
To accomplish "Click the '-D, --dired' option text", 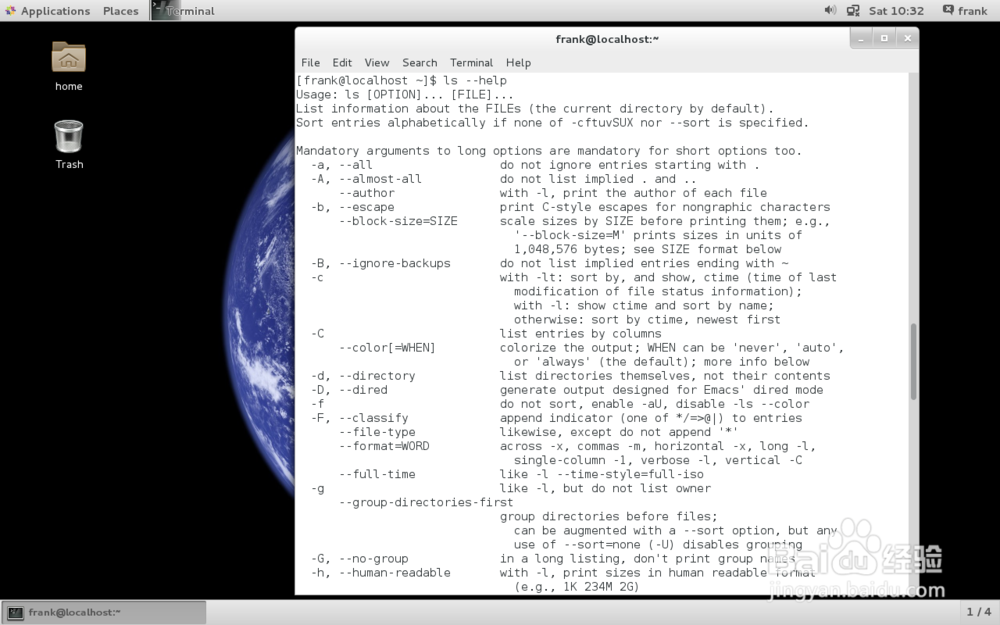I will coord(349,390).
